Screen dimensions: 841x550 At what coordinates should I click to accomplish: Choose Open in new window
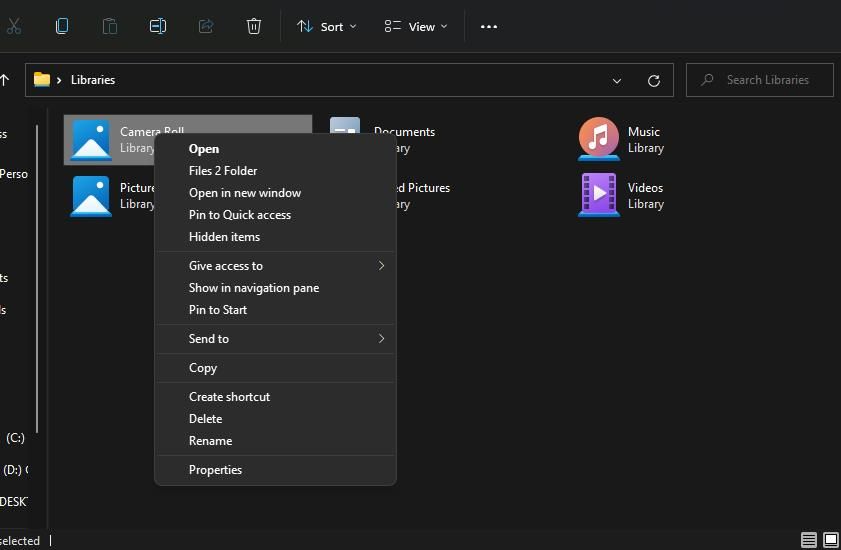[x=245, y=192]
